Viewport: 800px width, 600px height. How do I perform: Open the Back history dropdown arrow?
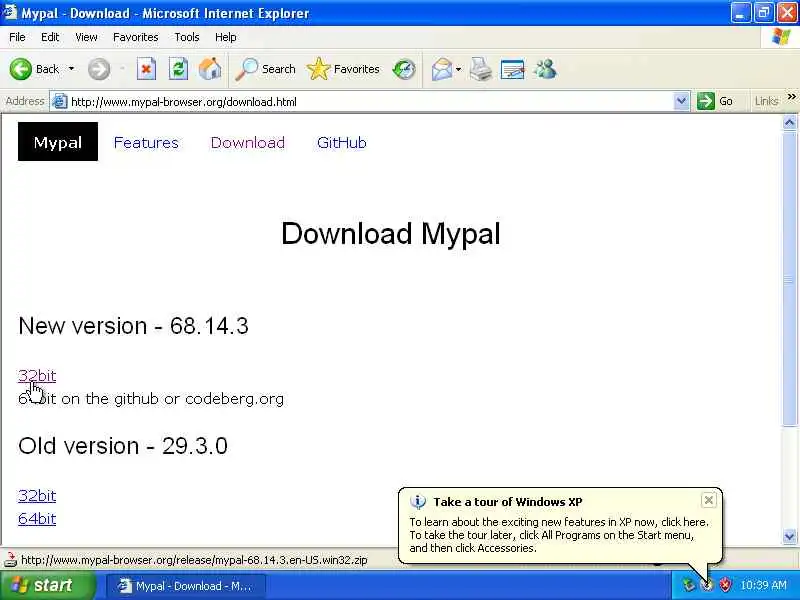pos(71,69)
